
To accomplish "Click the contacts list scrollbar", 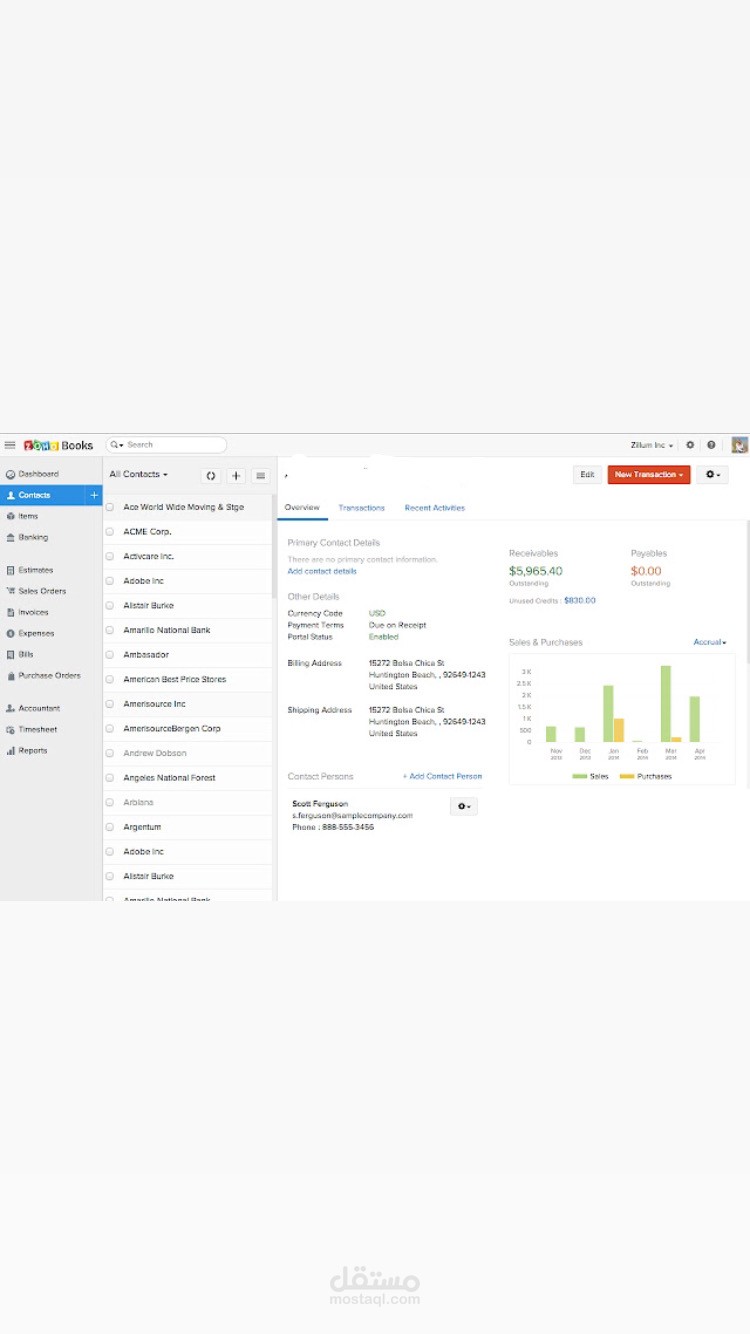I will pyautogui.click(x=274, y=545).
